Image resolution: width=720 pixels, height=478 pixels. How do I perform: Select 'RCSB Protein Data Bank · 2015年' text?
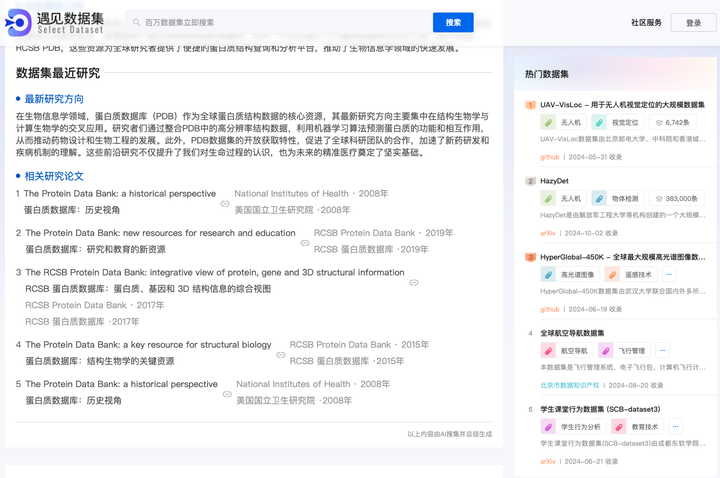[359, 344]
